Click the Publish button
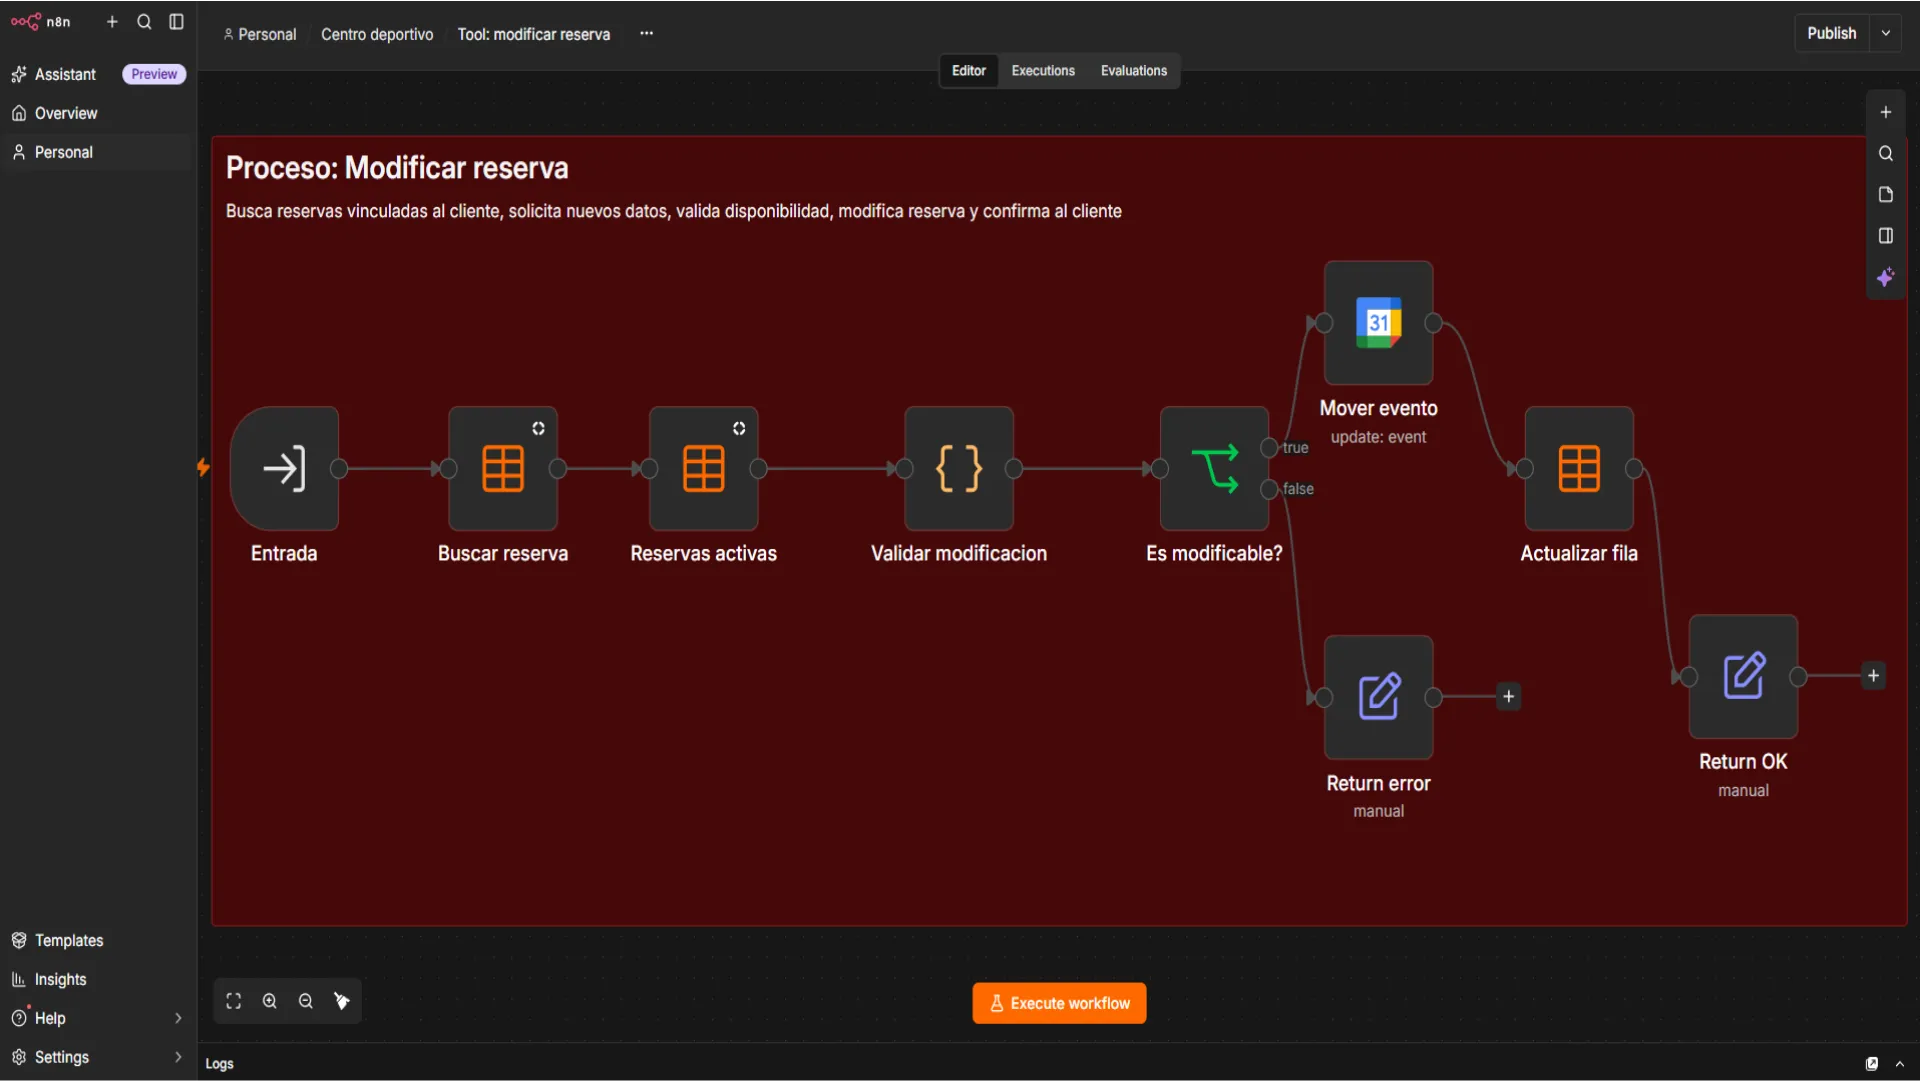The width and height of the screenshot is (1920, 1081). 1831,33
